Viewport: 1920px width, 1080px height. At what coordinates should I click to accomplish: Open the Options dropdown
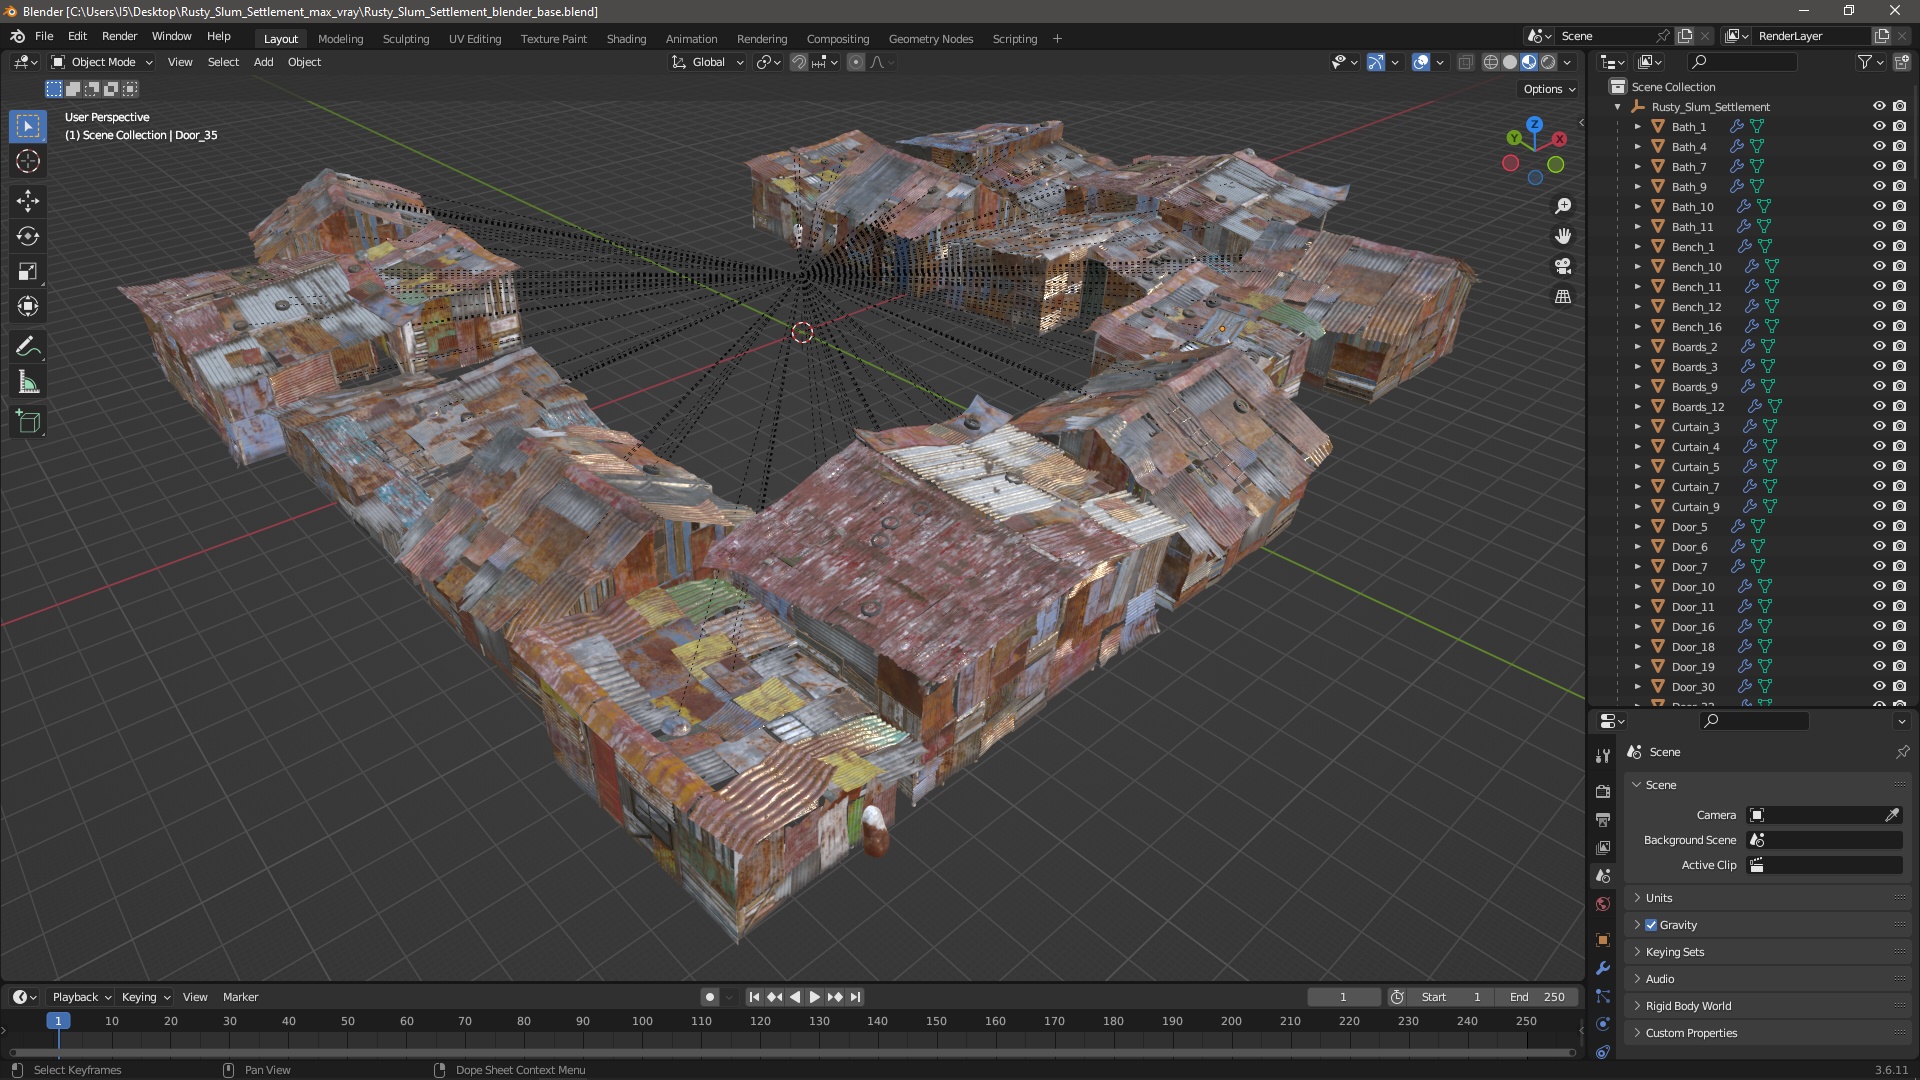coord(1549,89)
